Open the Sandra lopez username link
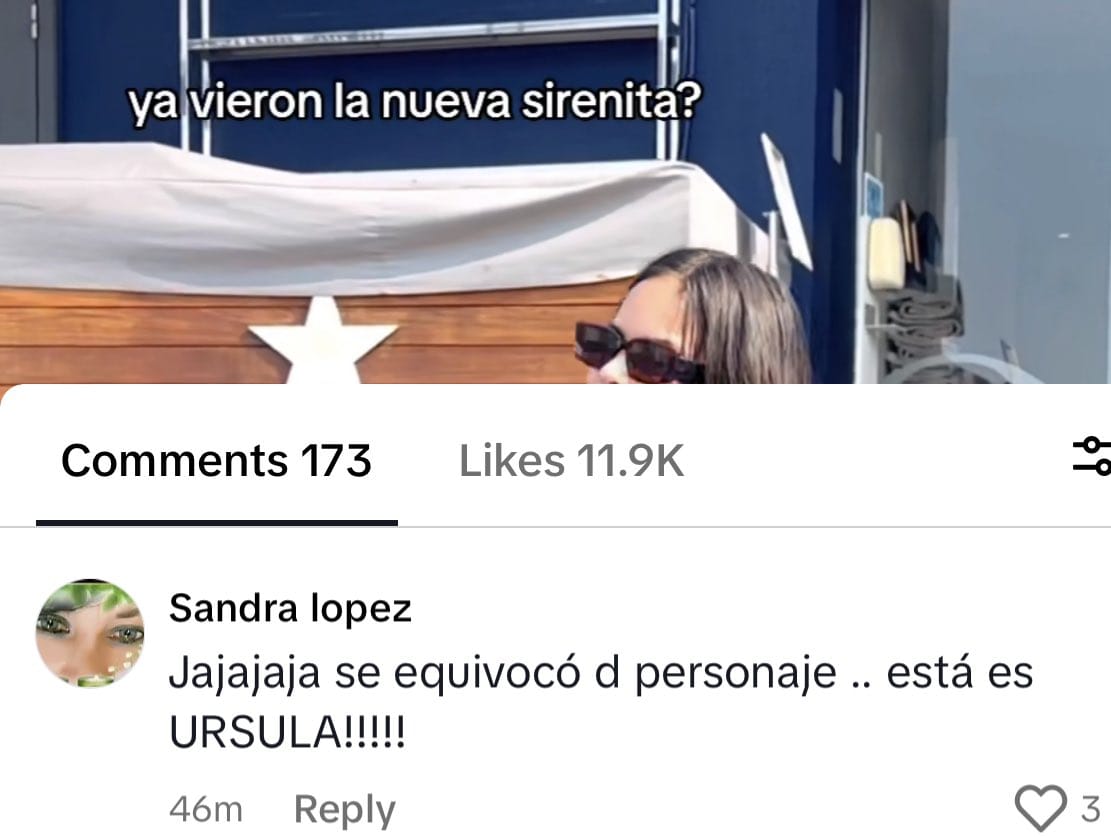 pyautogui.click(x=290, y=608)
